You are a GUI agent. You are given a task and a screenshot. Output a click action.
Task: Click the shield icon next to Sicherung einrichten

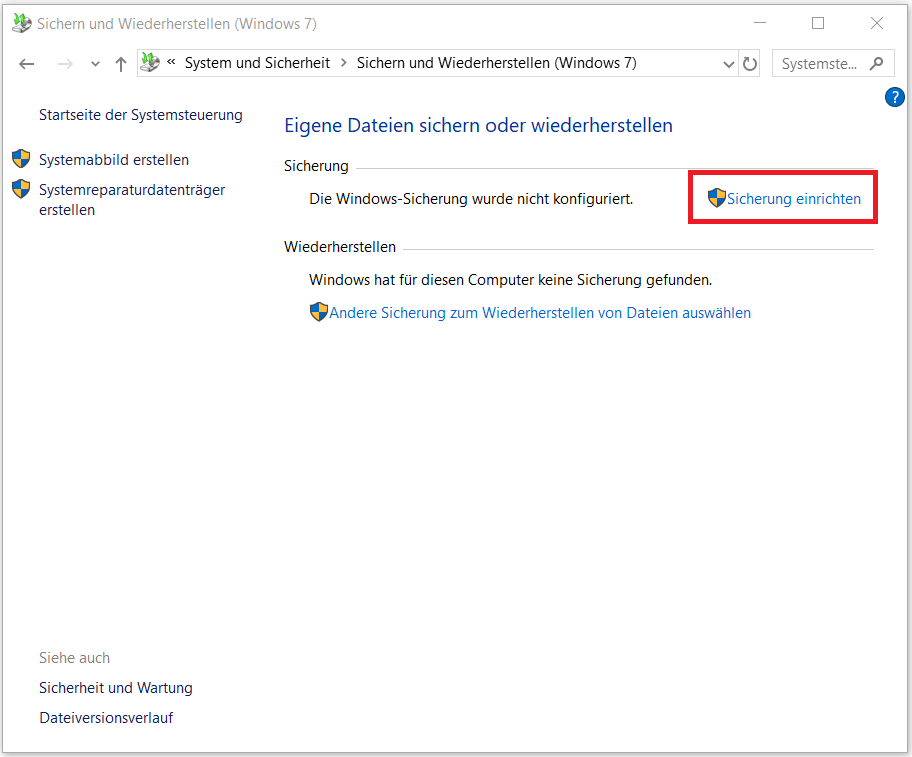[717, 198]
